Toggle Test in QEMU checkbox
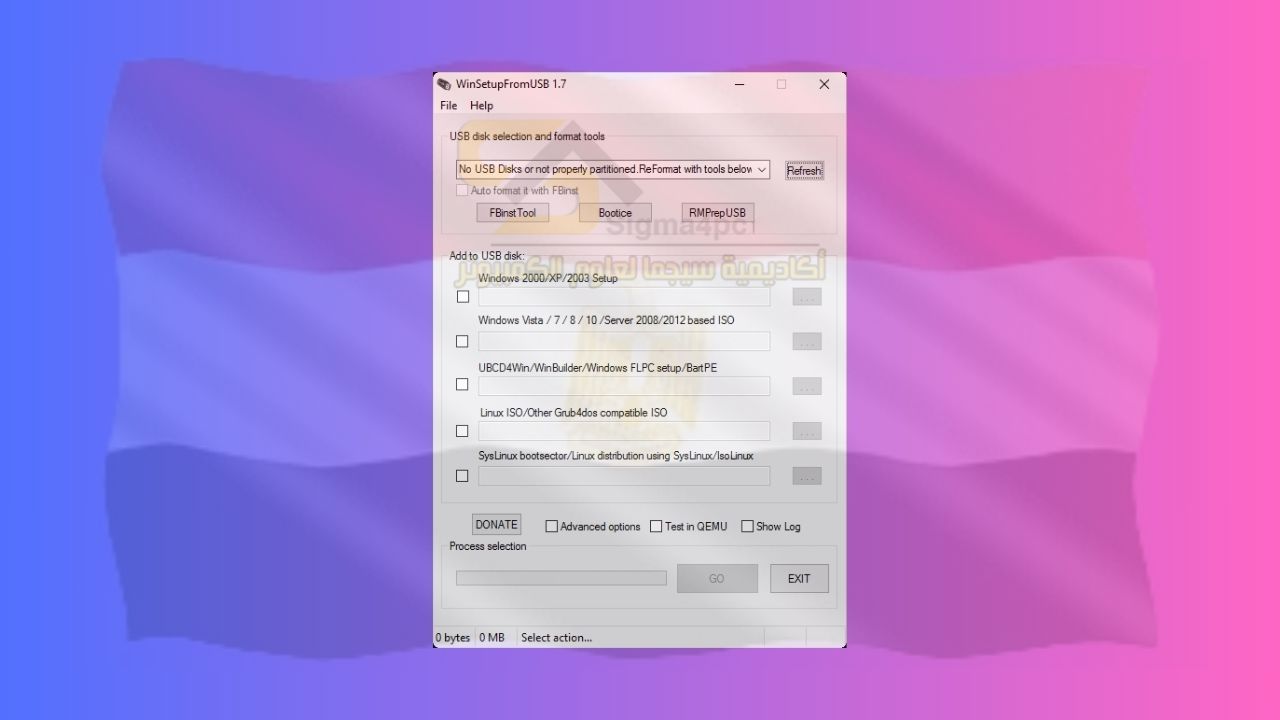 click(656, 526)
